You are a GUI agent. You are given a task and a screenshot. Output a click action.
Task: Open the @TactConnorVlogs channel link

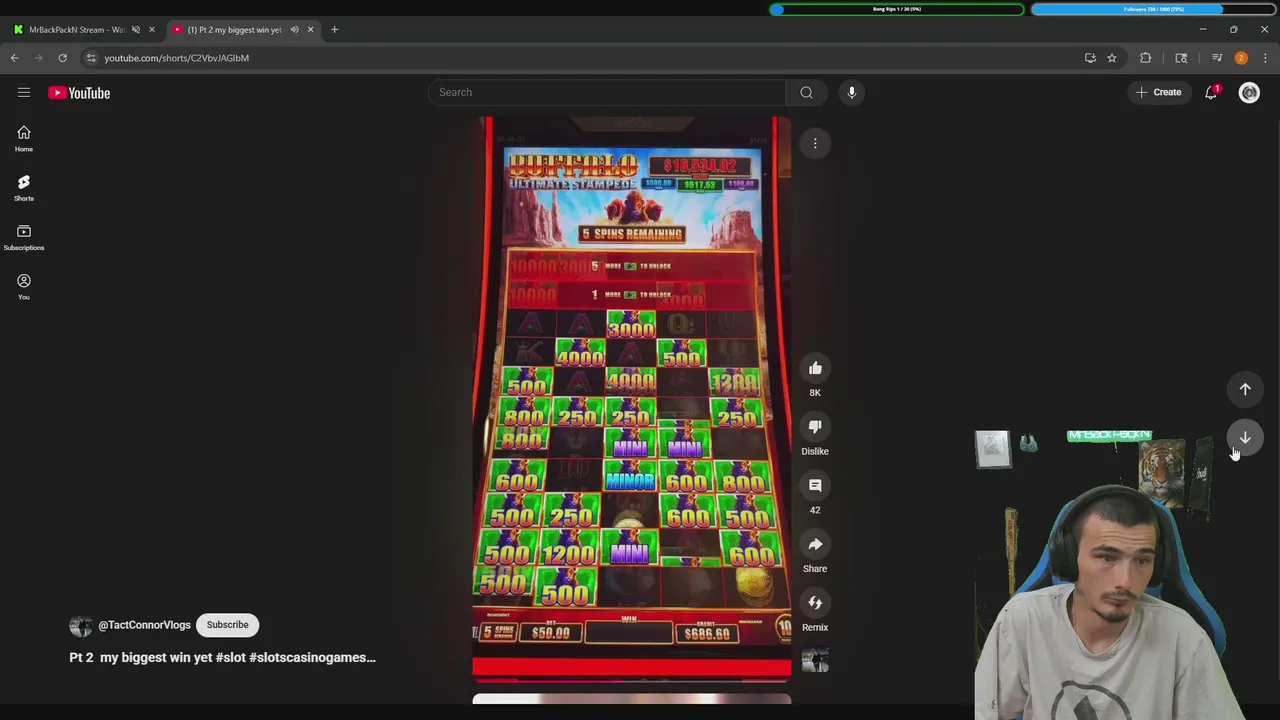coord(144,625)
